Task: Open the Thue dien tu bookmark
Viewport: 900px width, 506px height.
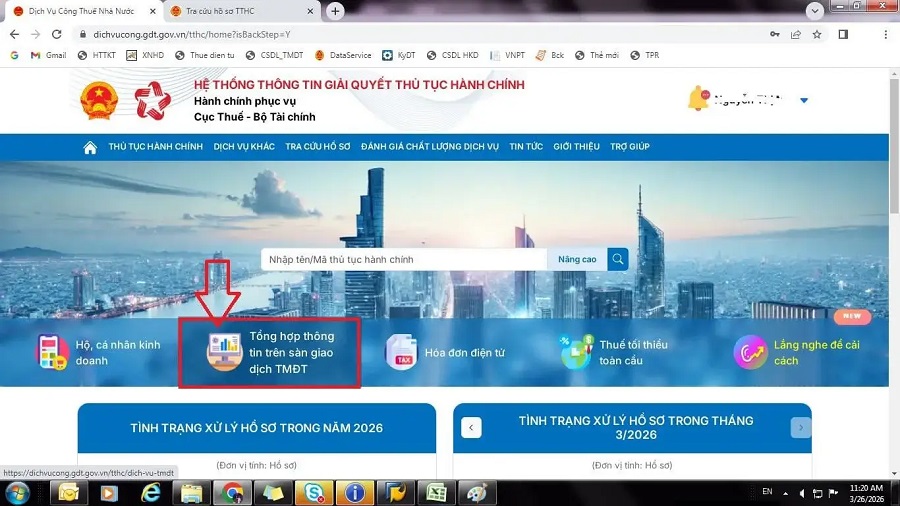Action: point(205,55)
